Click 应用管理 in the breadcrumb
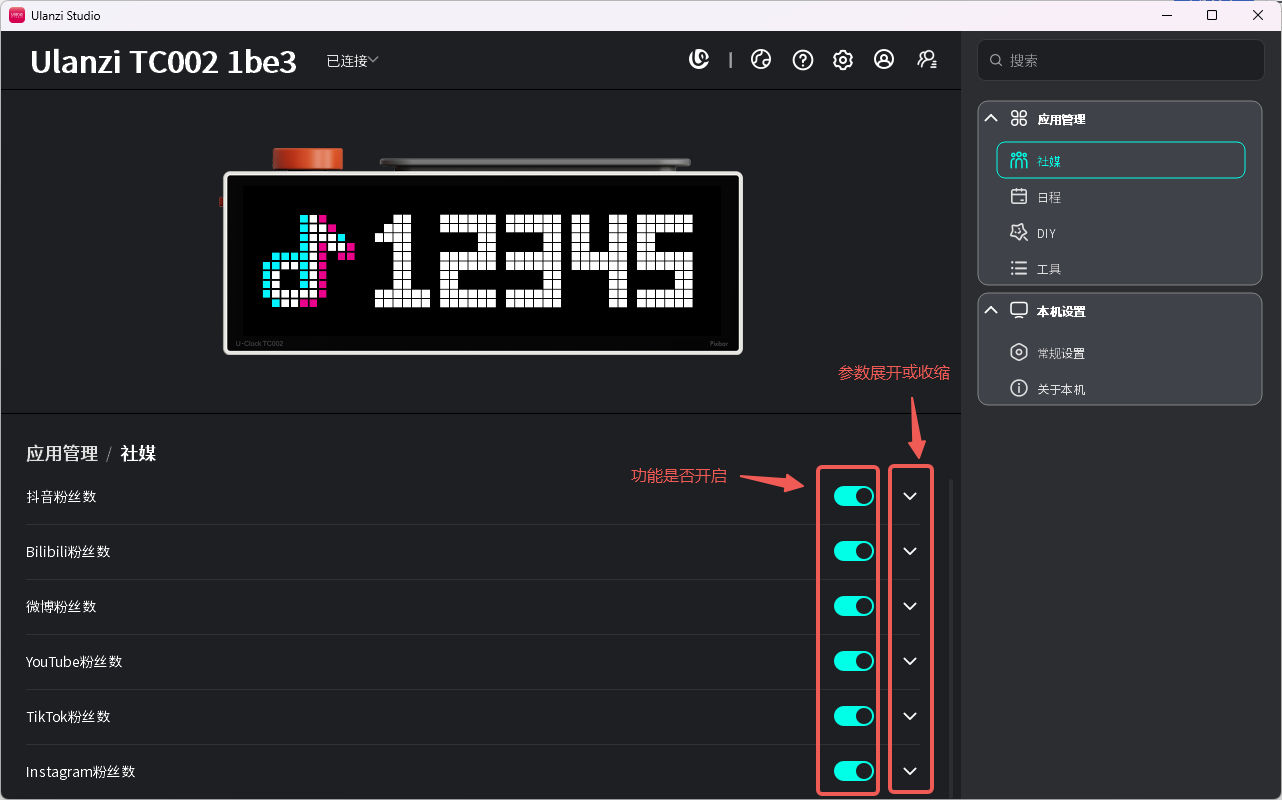Viewport: 1282px width, 800px height. 62,454
